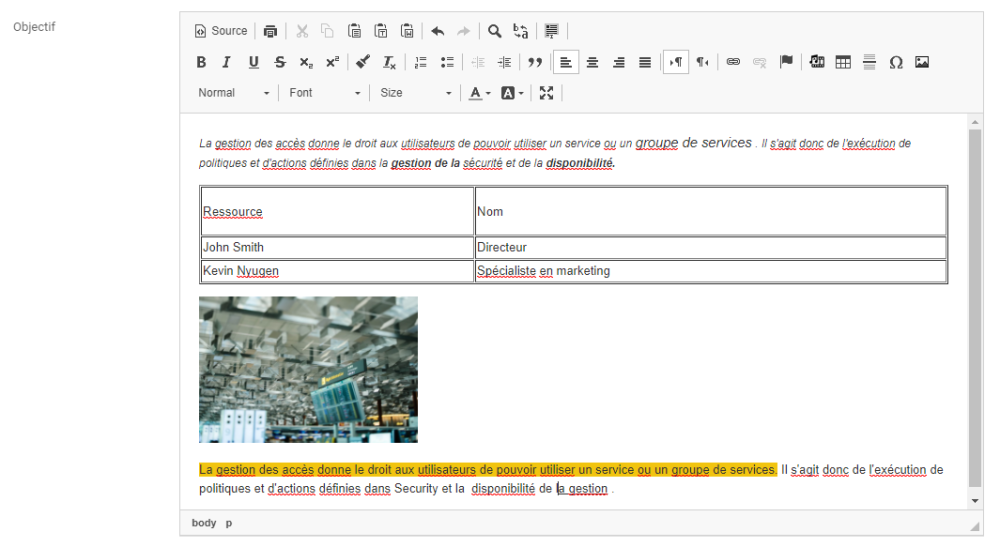Toggle Bold formatting
Image resolution: width=1000 pixels, height=547 pixels.
[x=201, y=62]
